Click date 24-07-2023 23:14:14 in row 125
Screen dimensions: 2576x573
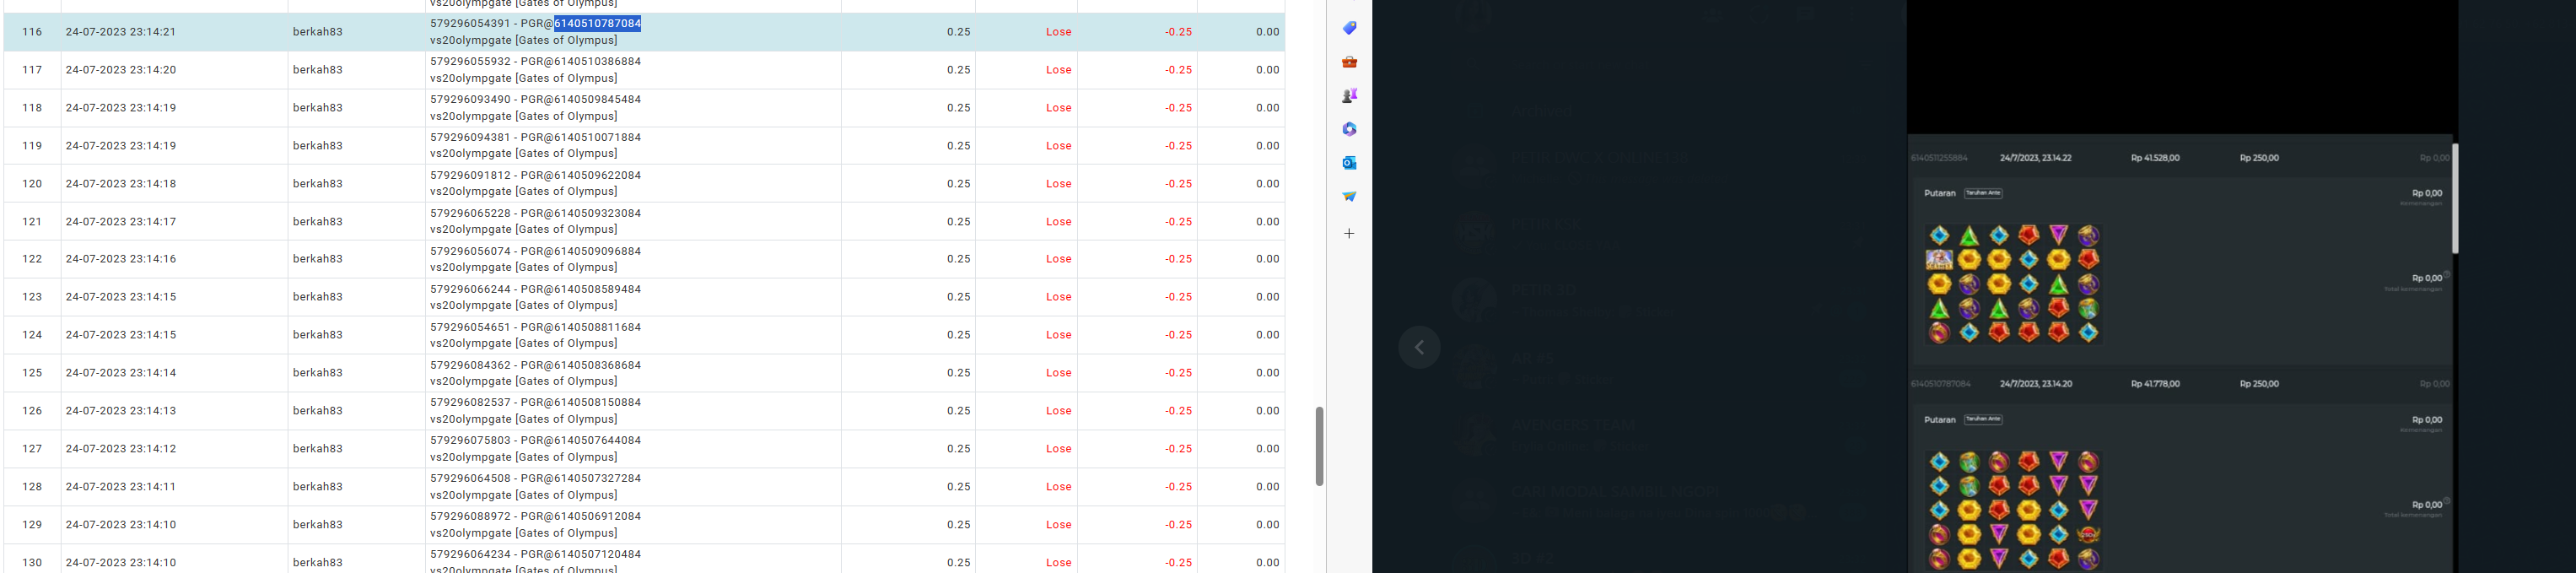[121, 373]
